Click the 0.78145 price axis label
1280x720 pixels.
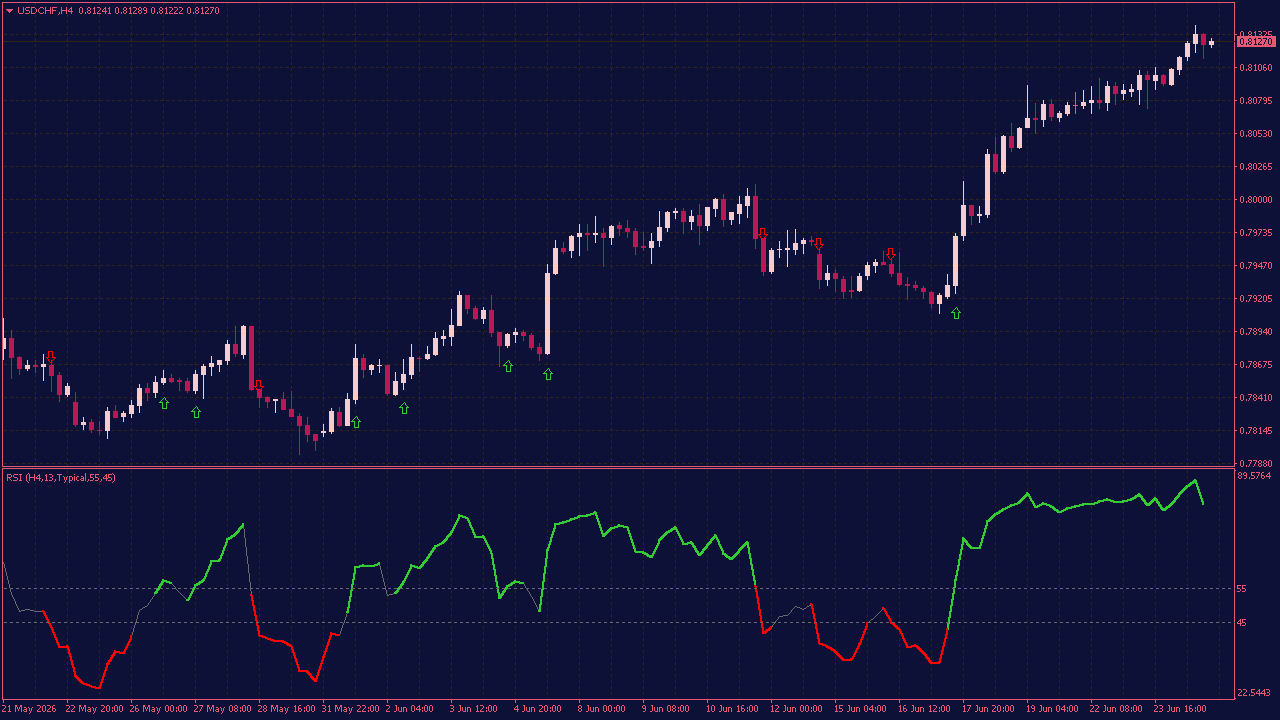1255,431
